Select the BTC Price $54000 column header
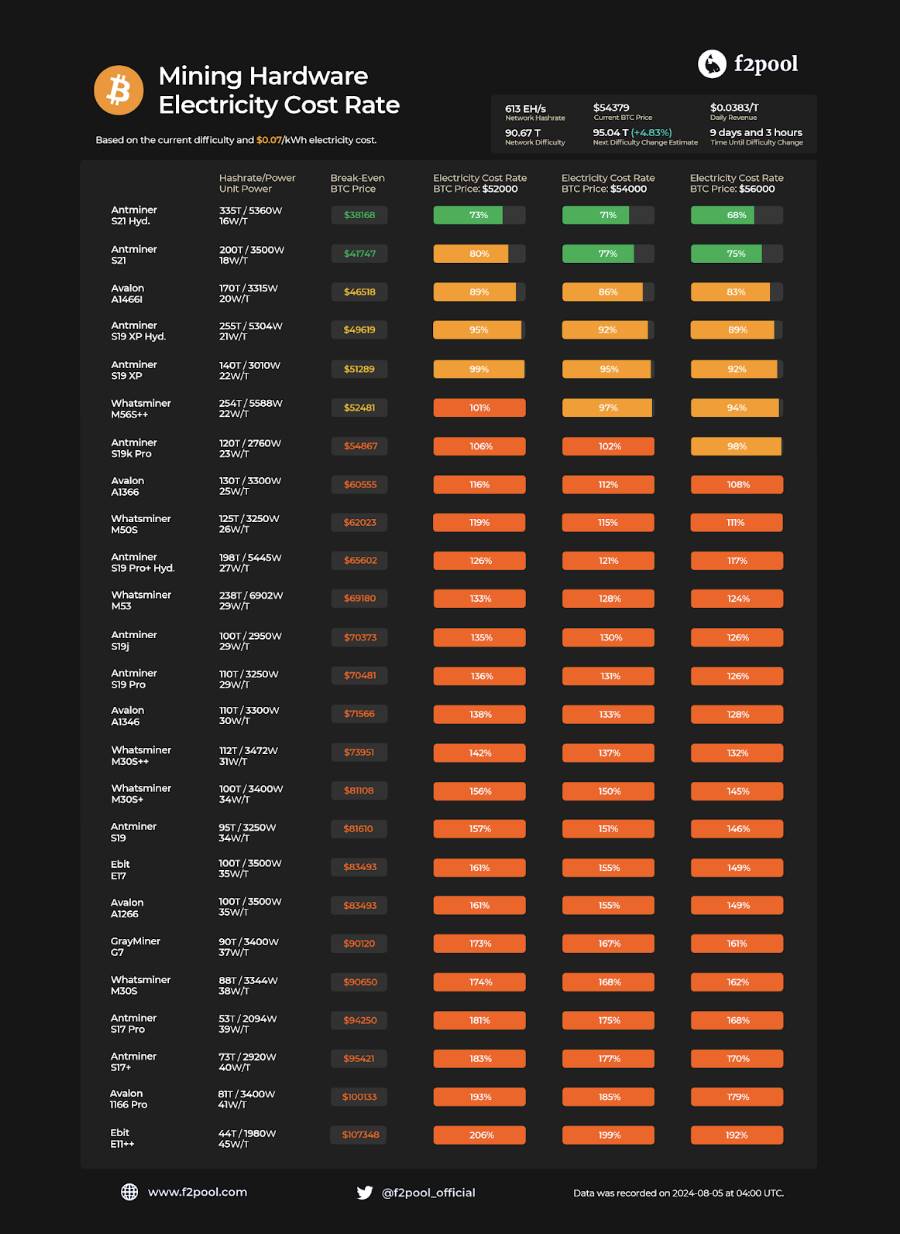 608,183
